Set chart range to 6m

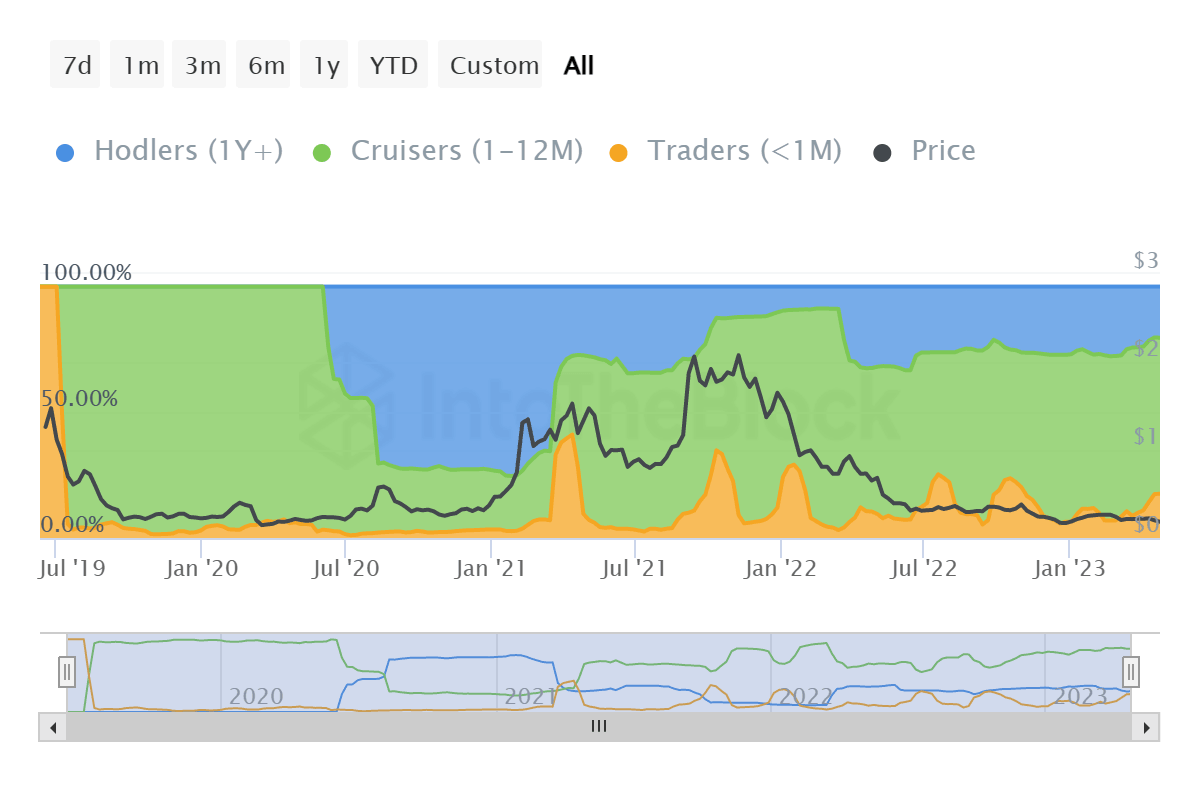point(264,66)
